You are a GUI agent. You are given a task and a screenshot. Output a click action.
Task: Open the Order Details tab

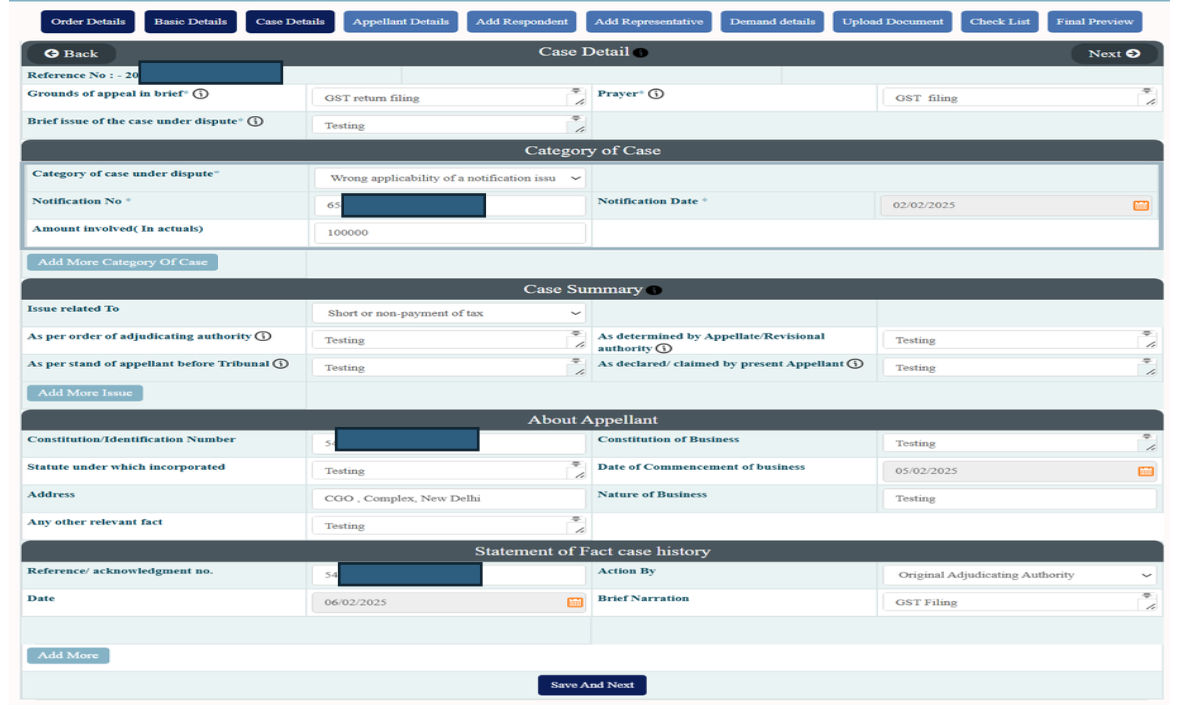tap(88, 21)
